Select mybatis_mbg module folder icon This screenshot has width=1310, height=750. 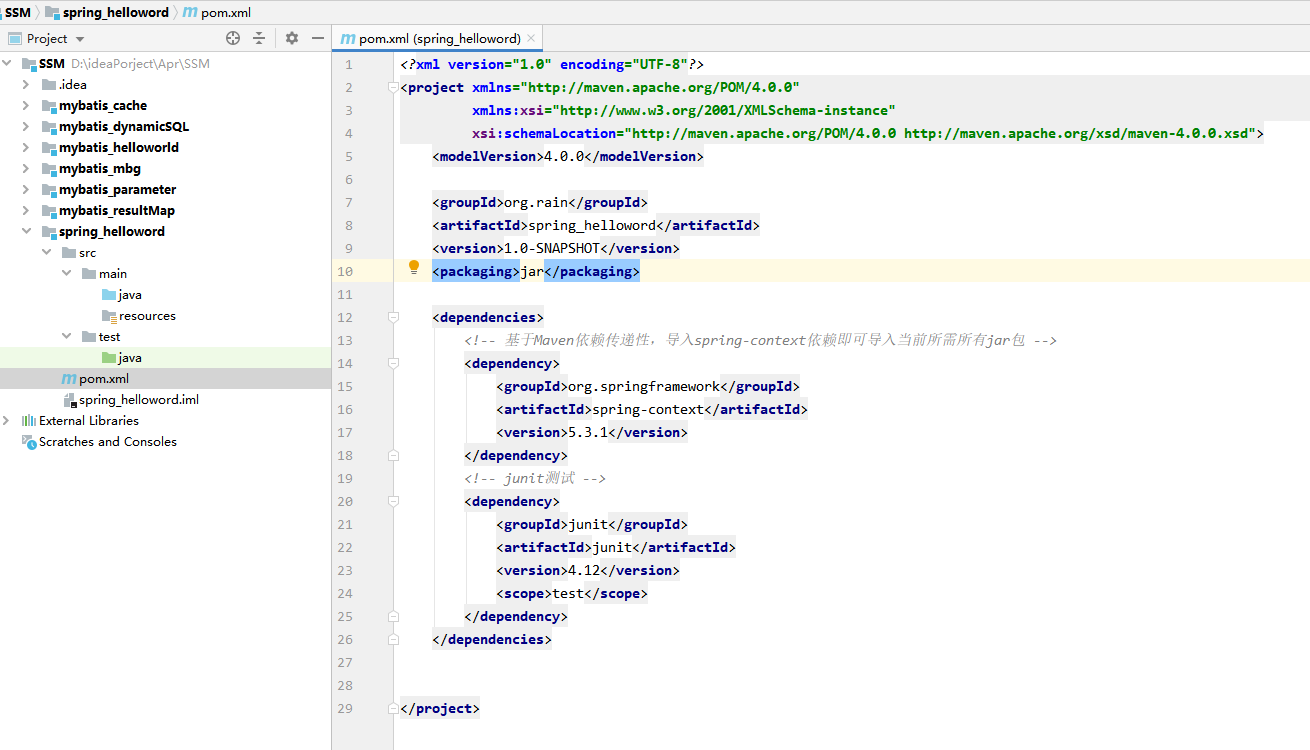[x=49, y=169]
